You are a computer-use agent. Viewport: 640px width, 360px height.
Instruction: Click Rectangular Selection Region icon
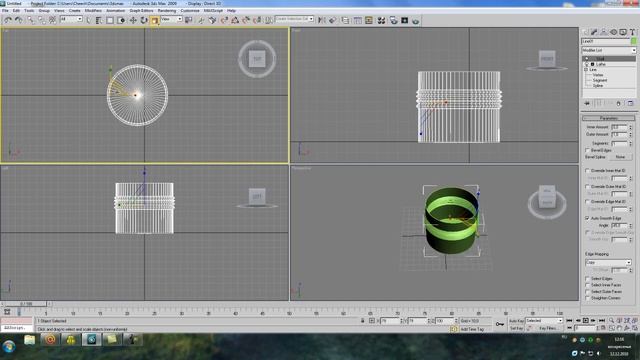110,20
